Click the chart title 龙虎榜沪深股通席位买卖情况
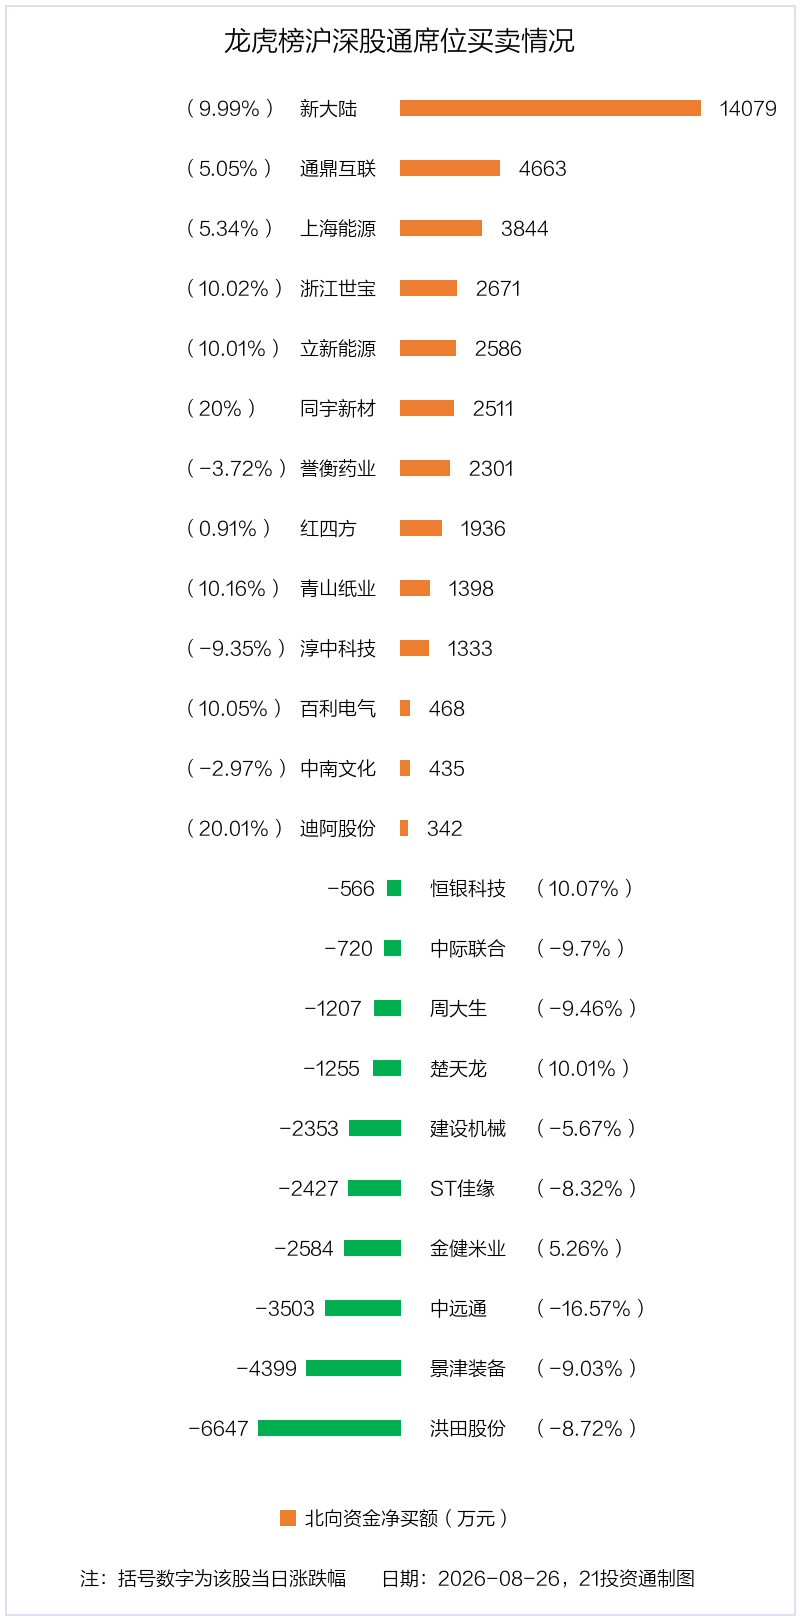 [399, 41]
